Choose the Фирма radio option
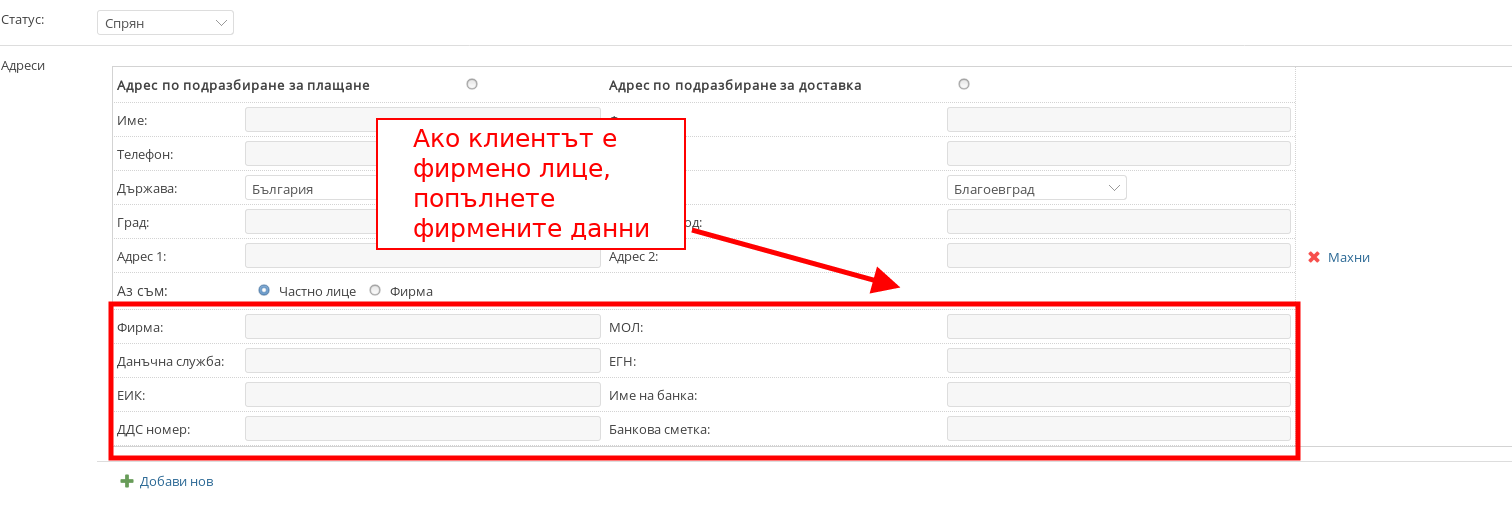This screenshot has width=1512, height=518. tap(375, 290)
